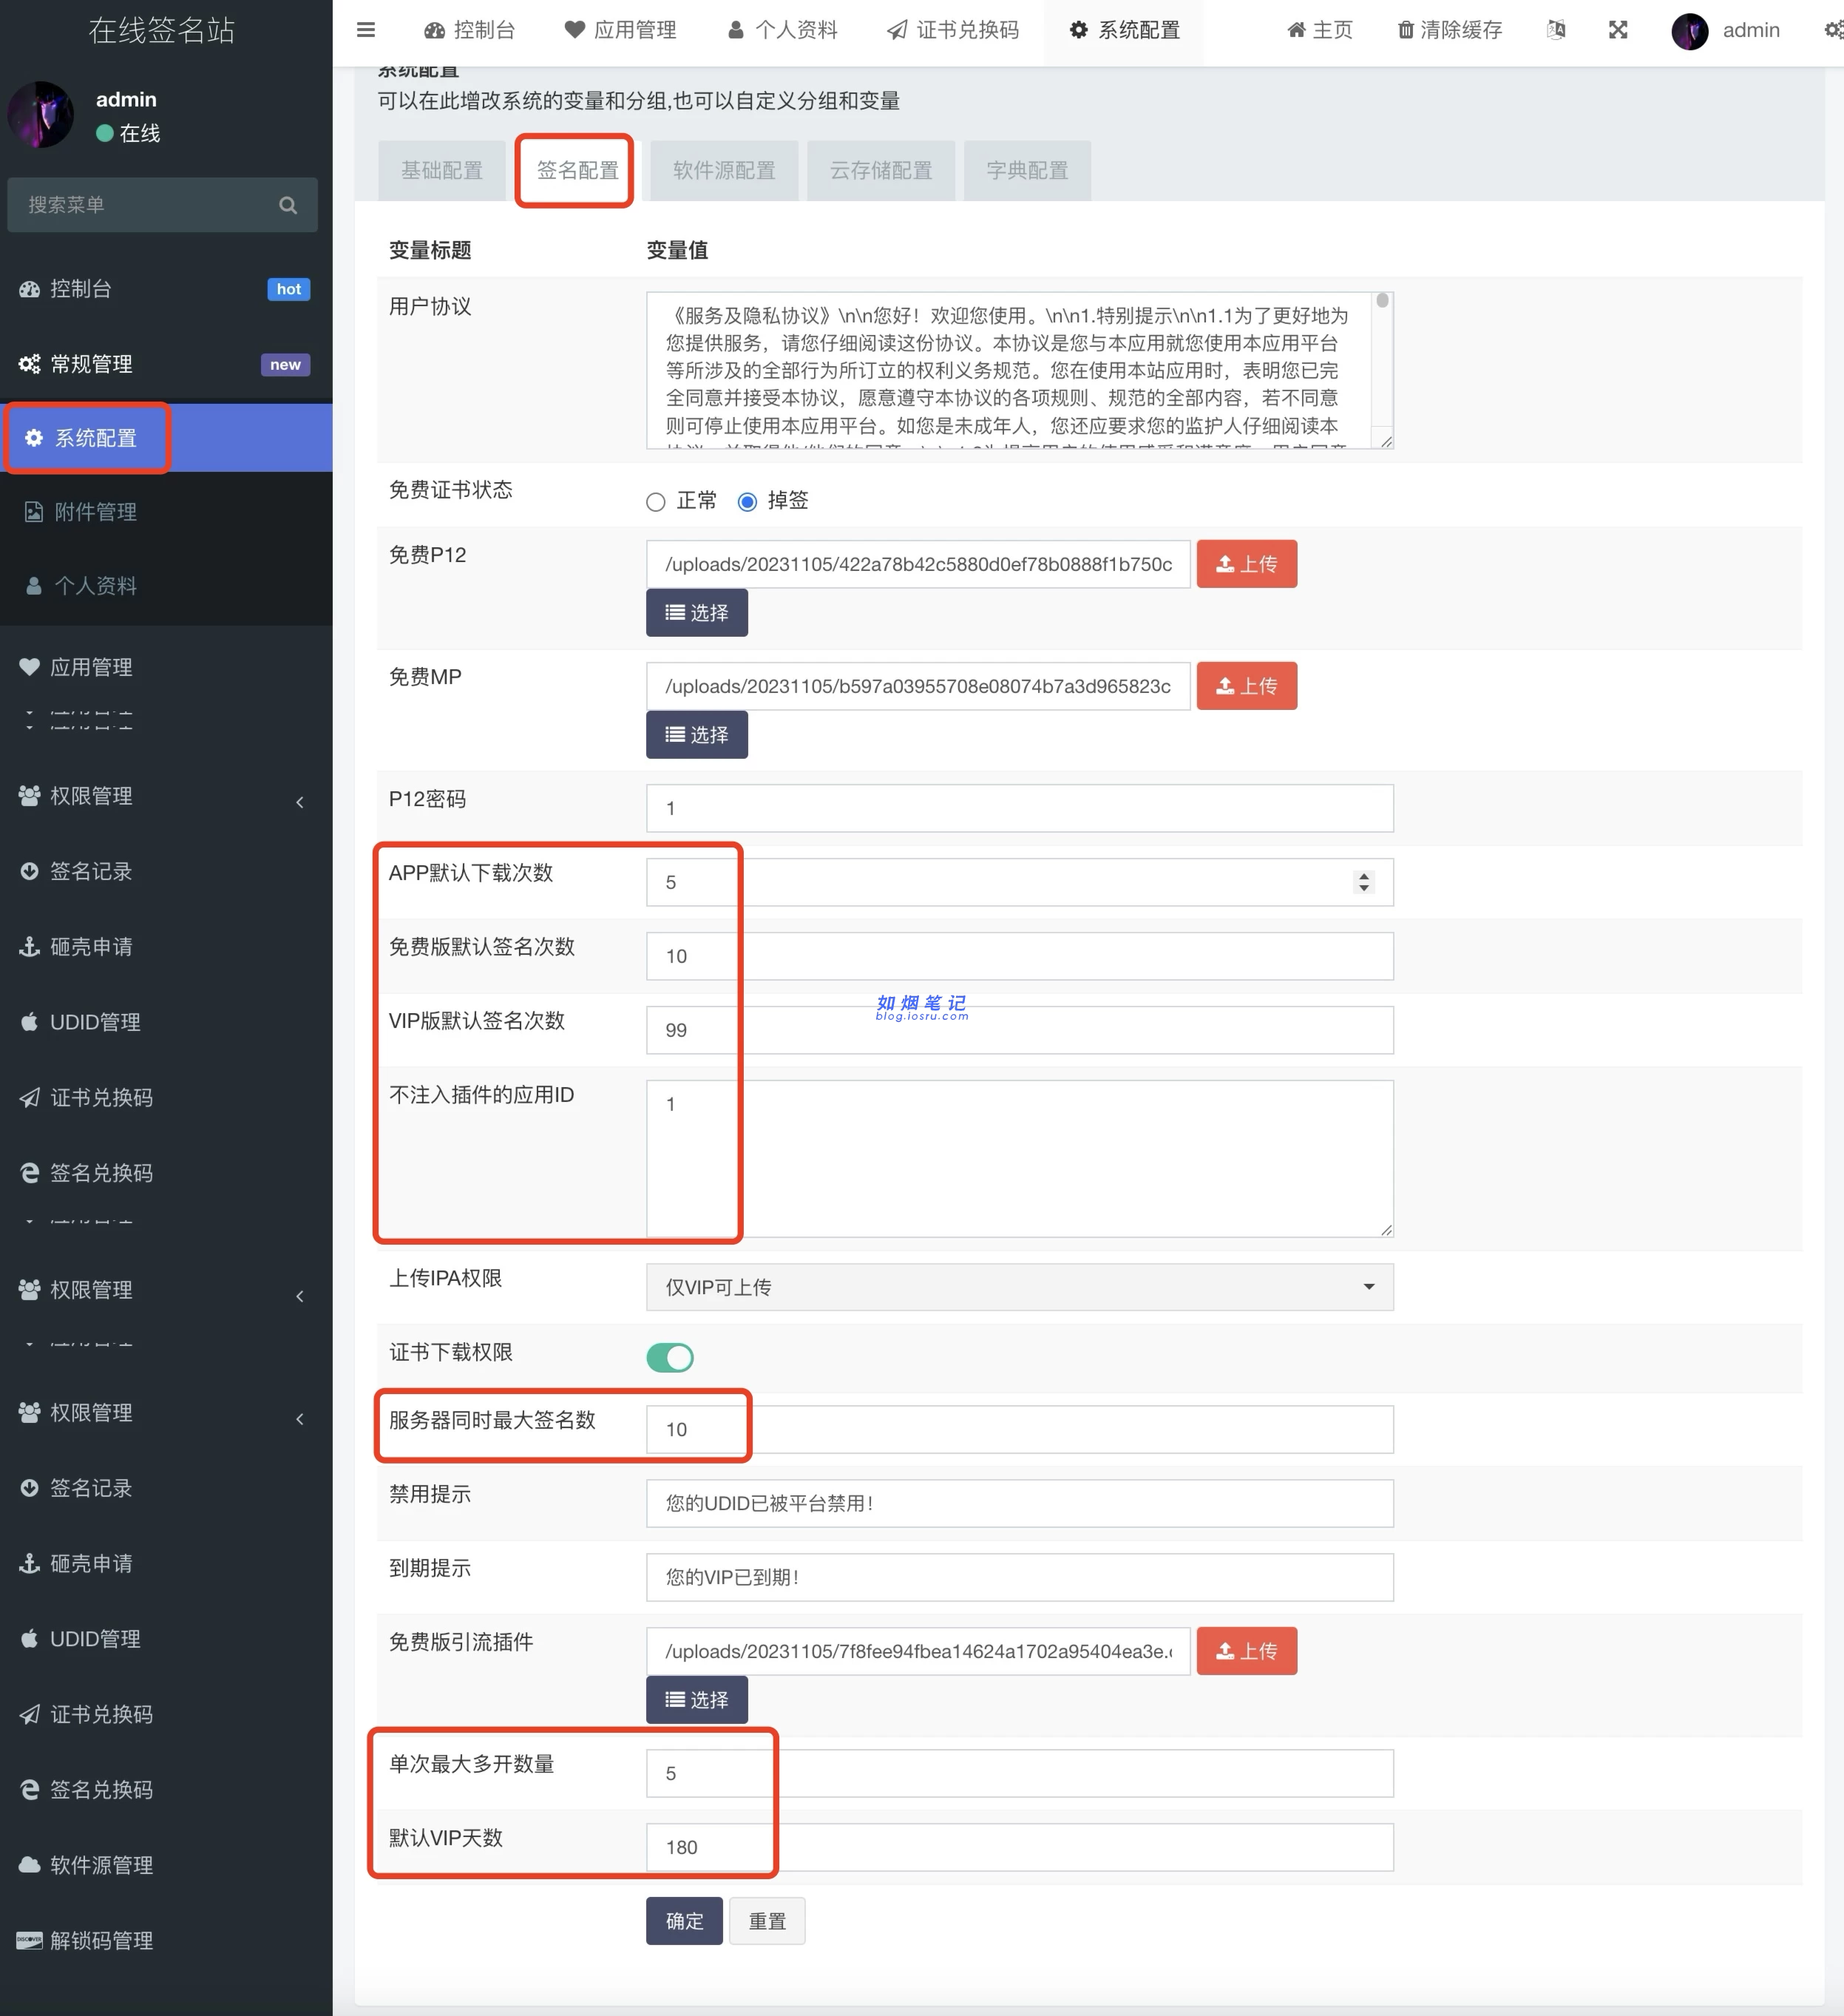This screenshot has width=1844, height=2016.
Task: Click 选择 list button under 免费MP
Action: click(697, 735)
